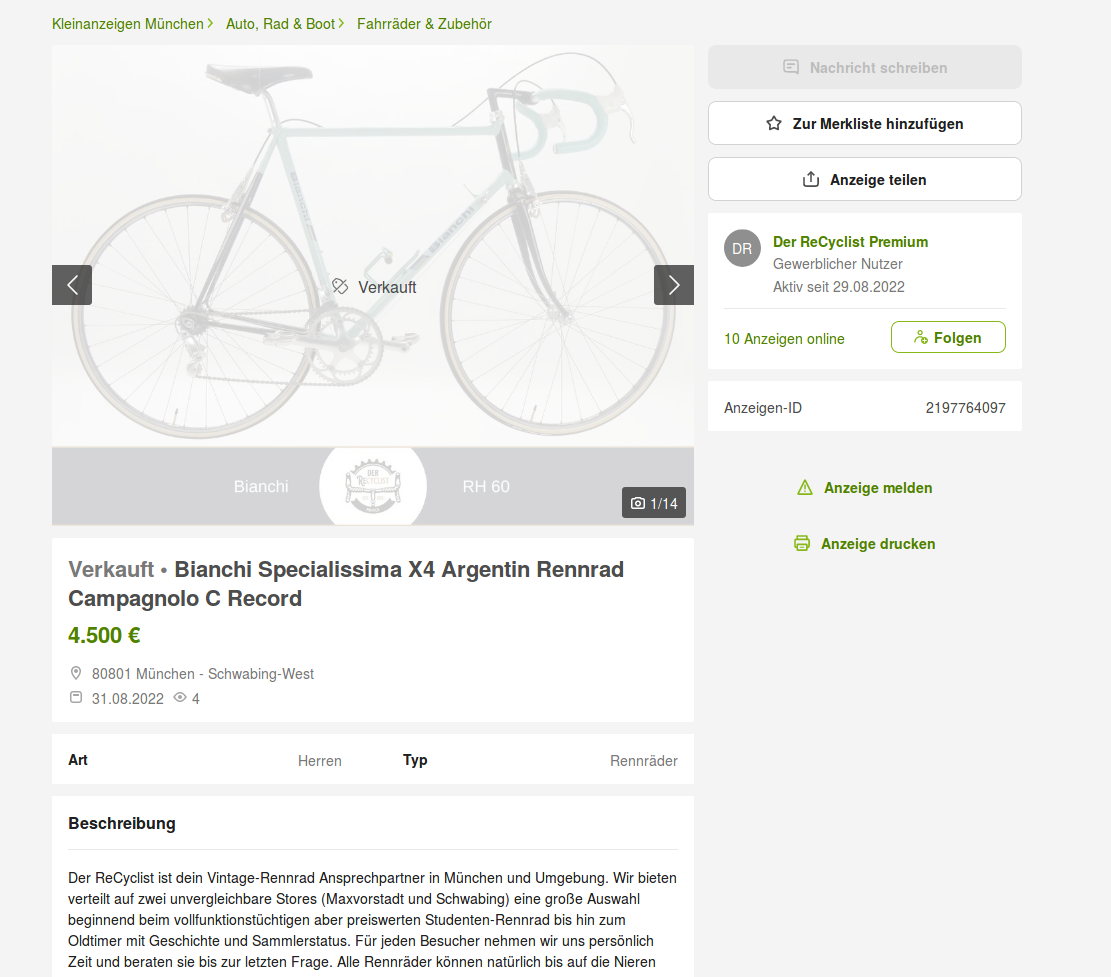Click the camera photo counter 1/14

(x=654, y=503)
